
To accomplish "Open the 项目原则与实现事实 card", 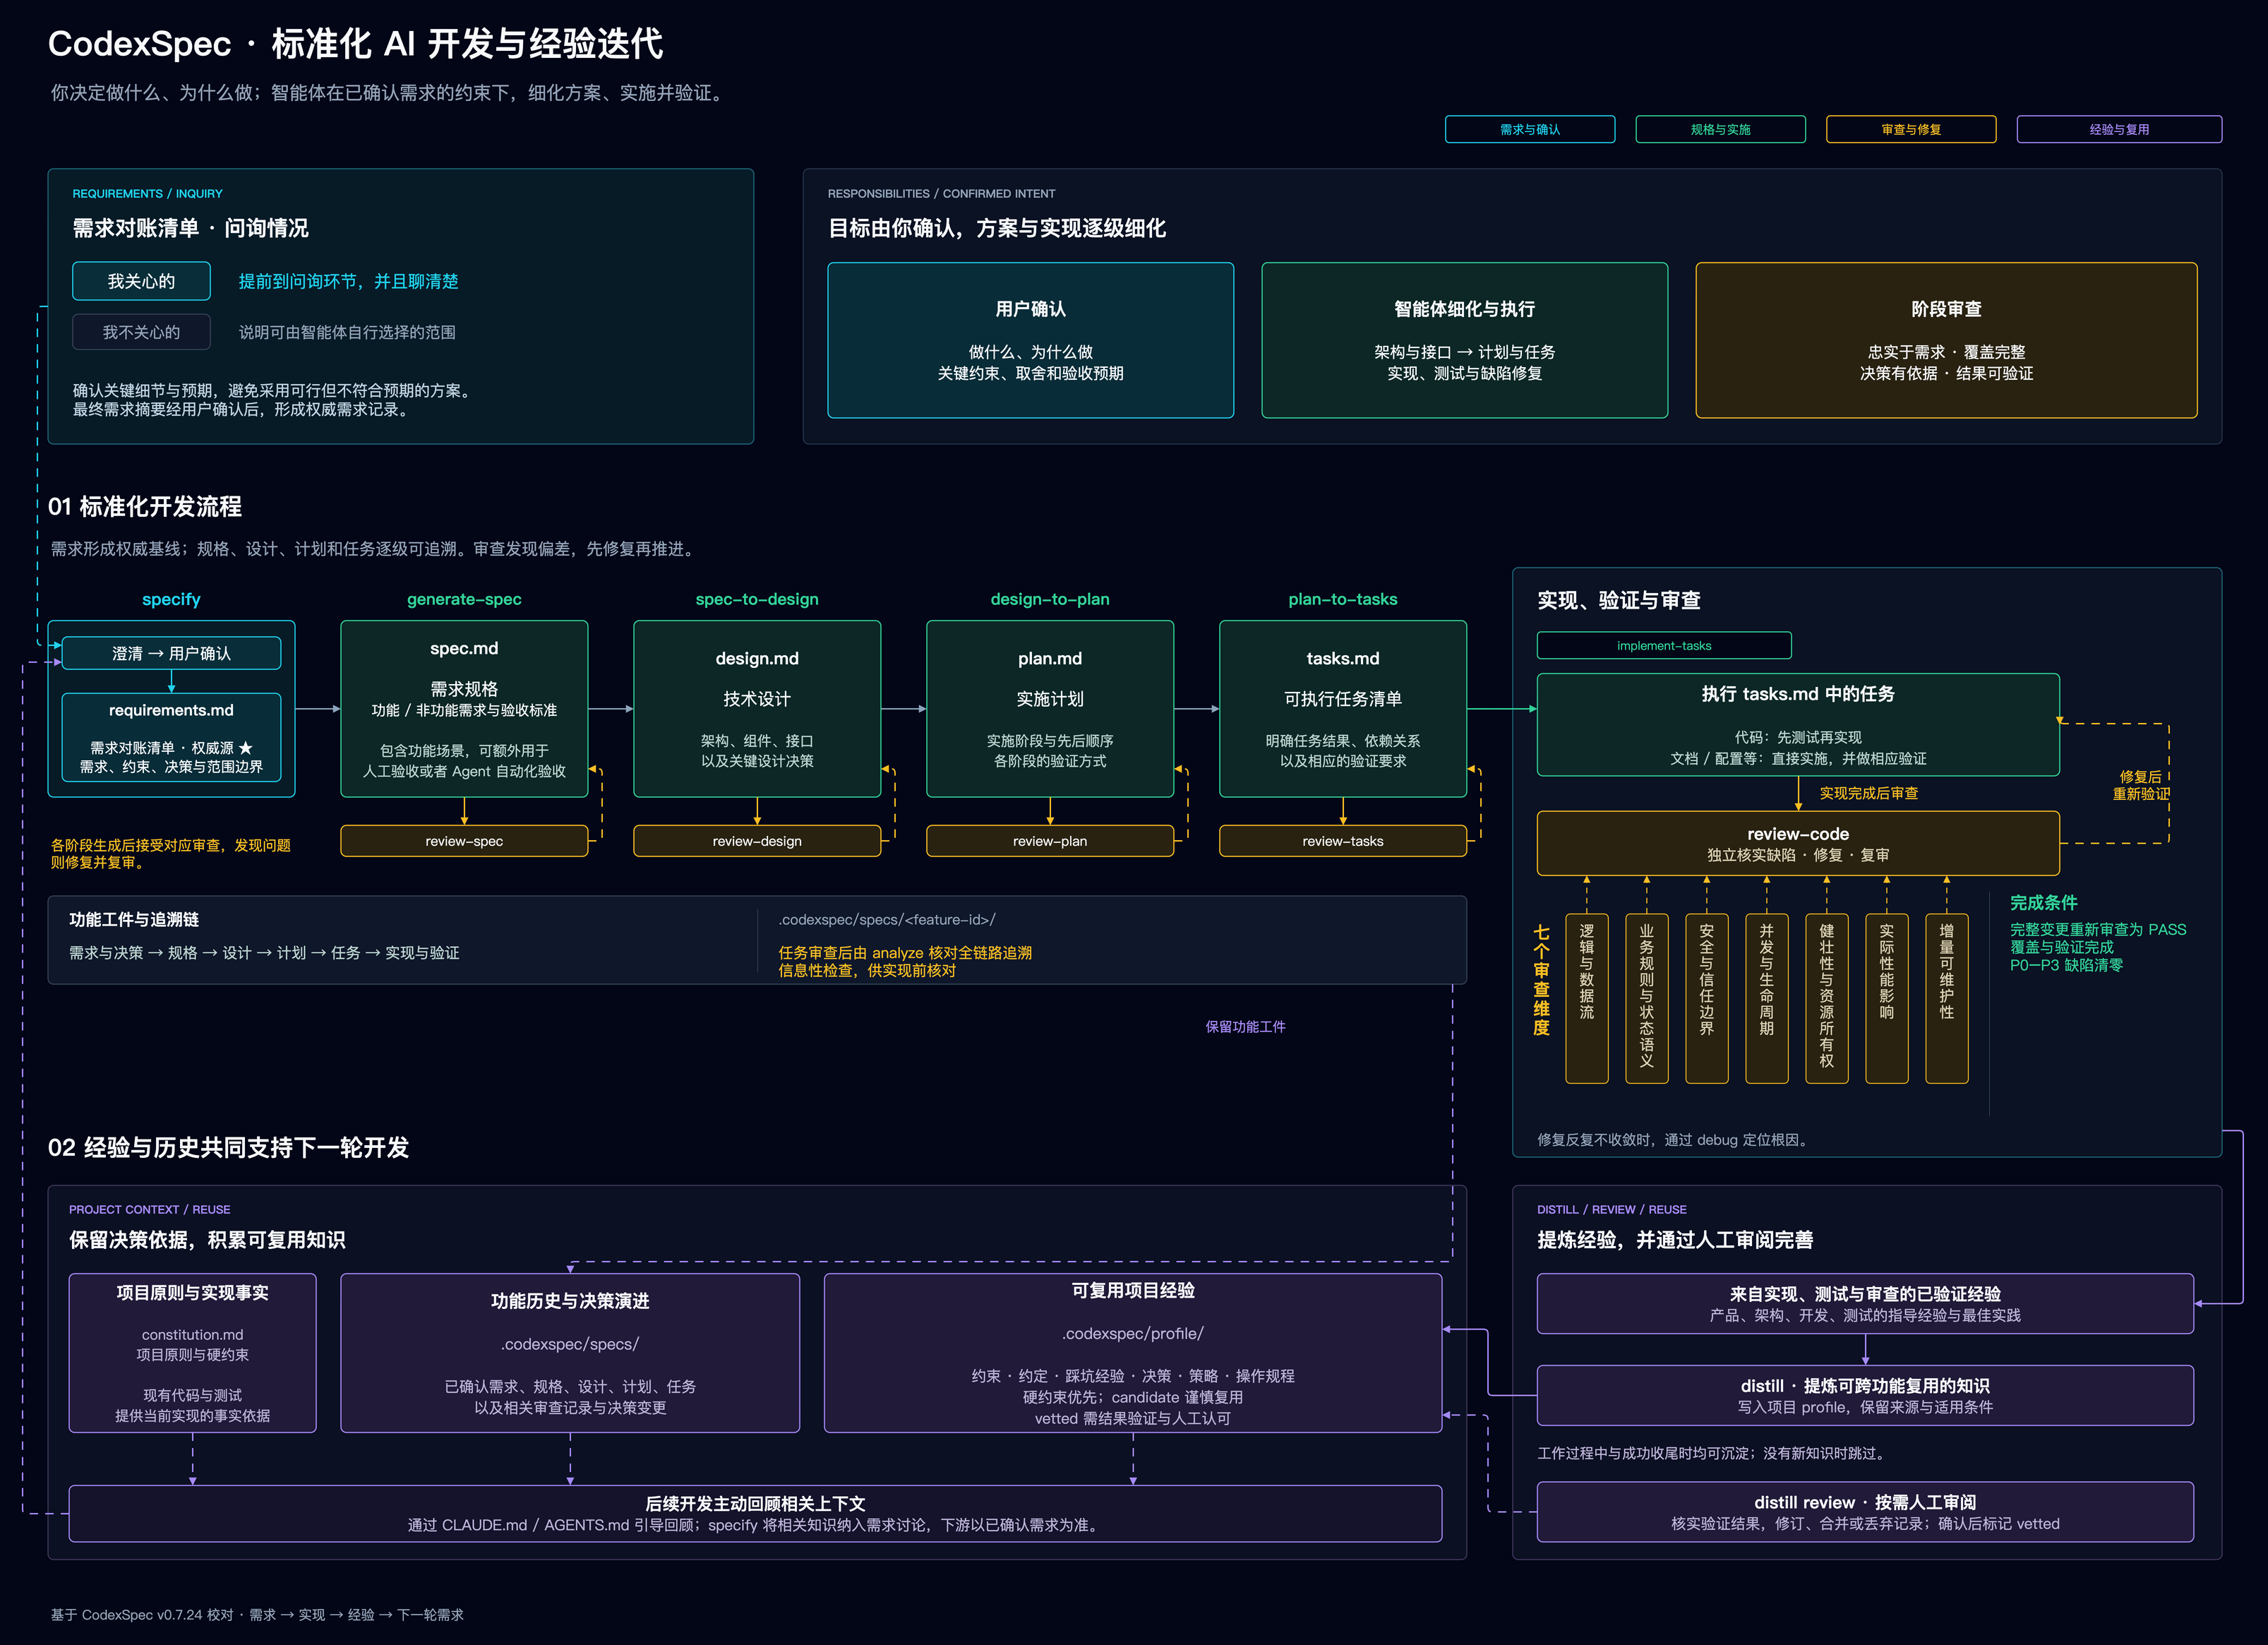I will [x=192, y=1352].
